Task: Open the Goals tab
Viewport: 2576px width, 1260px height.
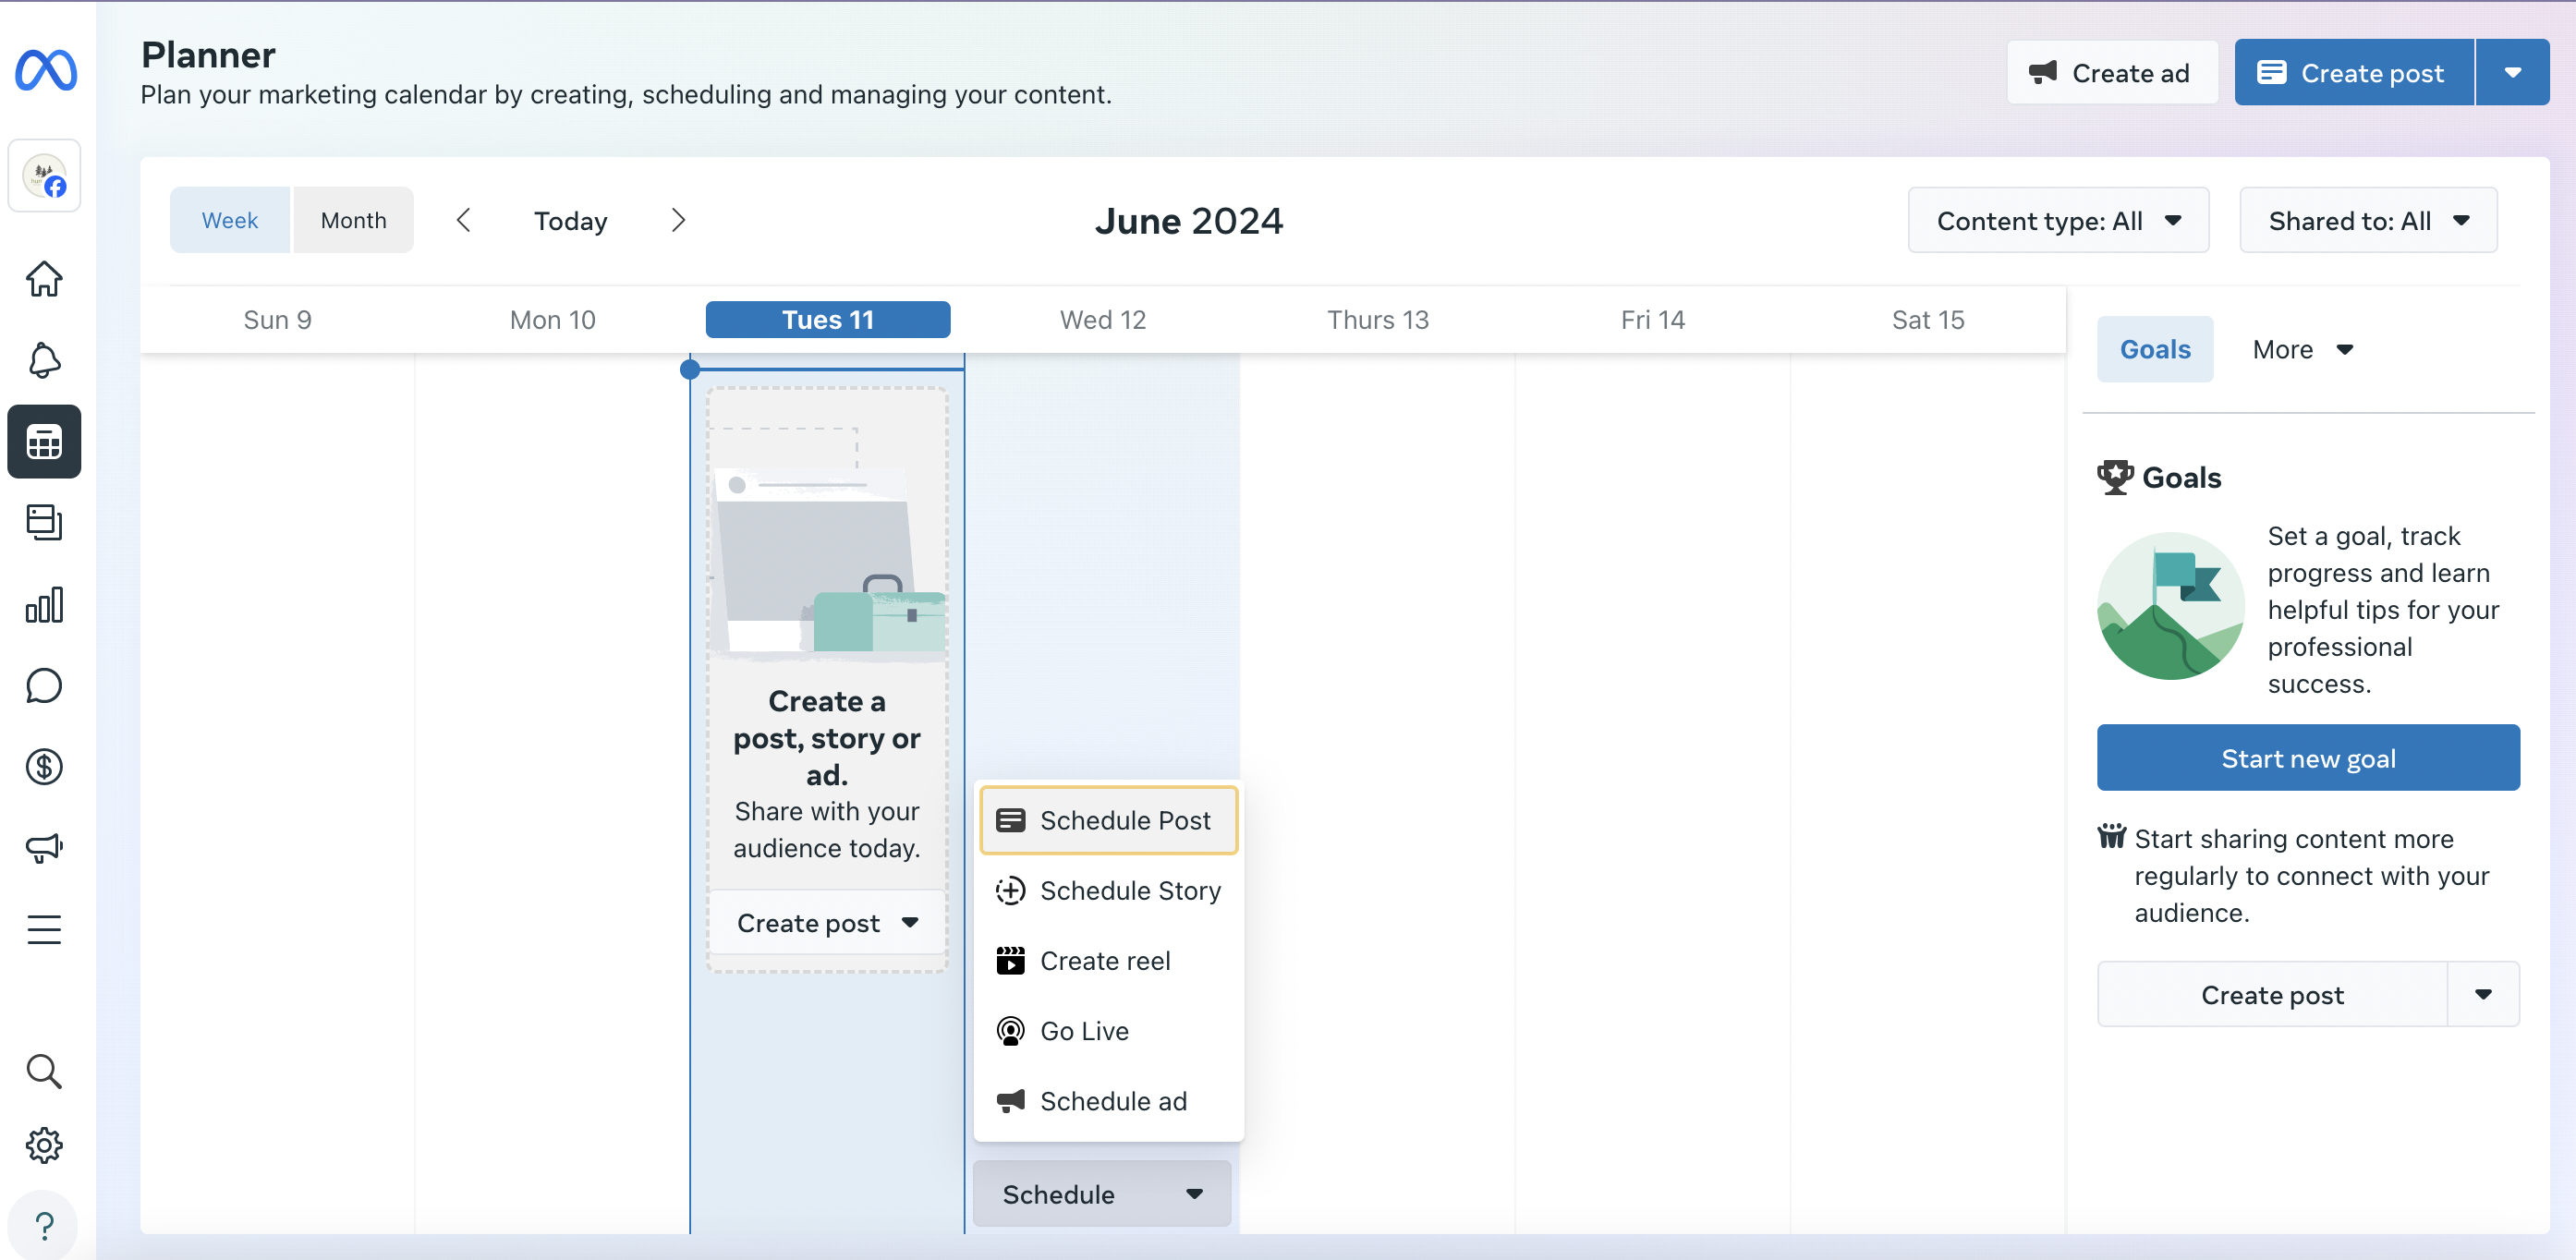Action: [x=2155, y=349]
